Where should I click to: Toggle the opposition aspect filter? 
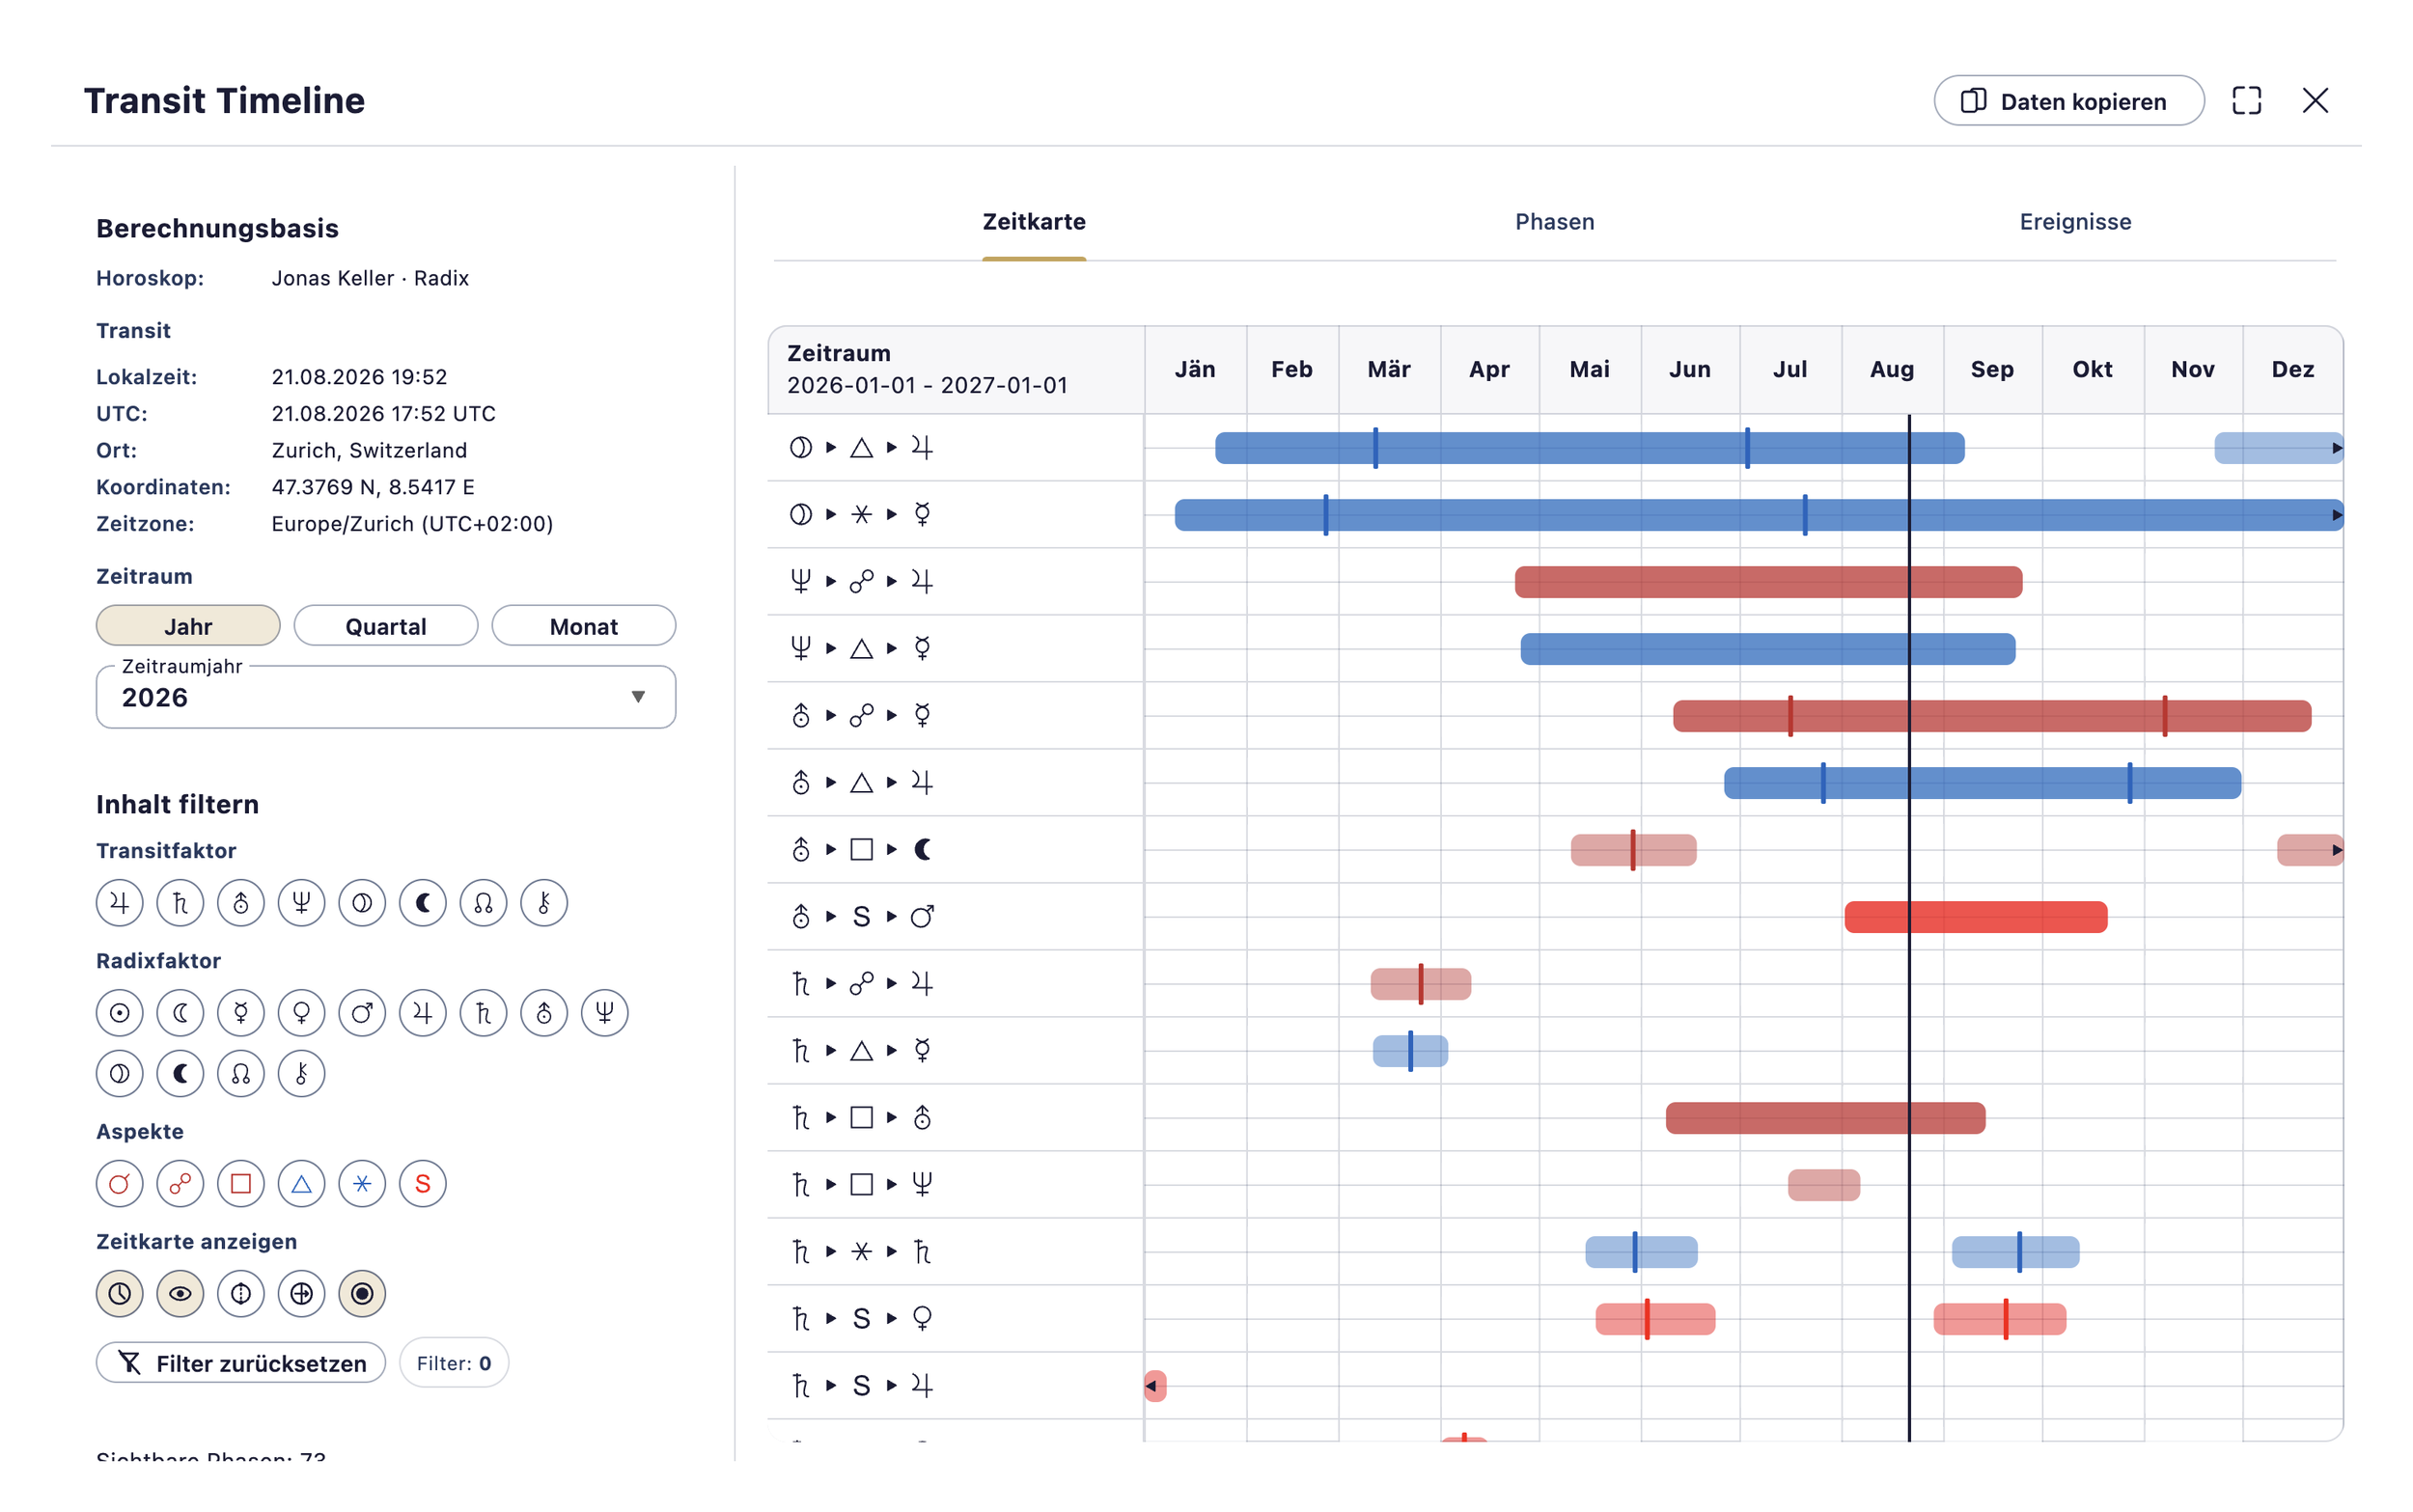(x=180, y=1184)
